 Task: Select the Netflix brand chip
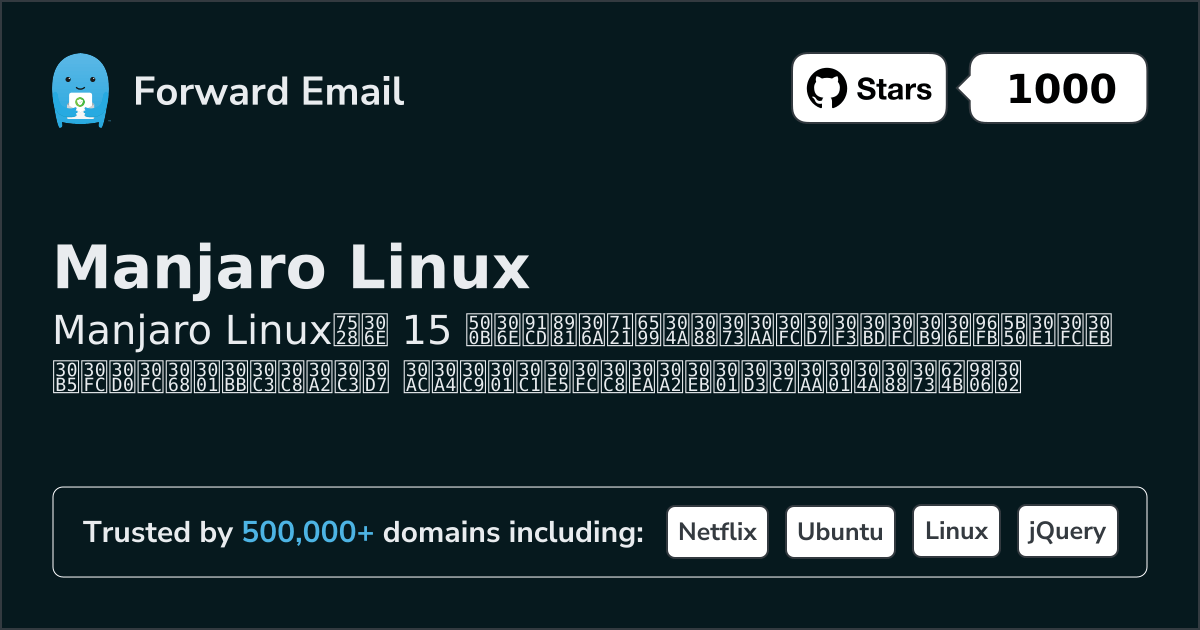pos(717,531)
